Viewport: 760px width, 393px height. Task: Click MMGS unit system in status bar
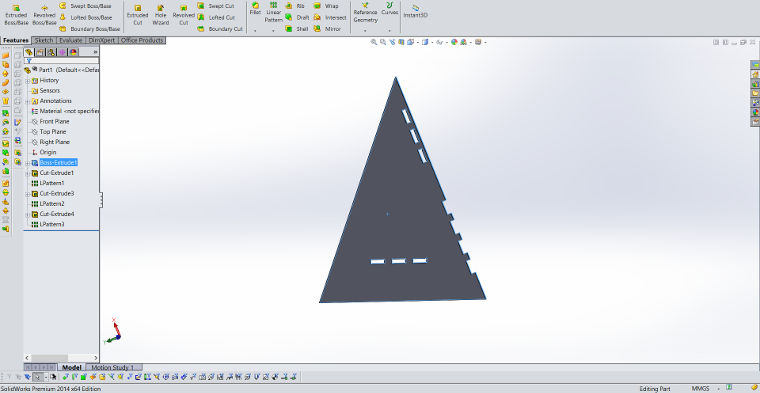pos(700,389)
